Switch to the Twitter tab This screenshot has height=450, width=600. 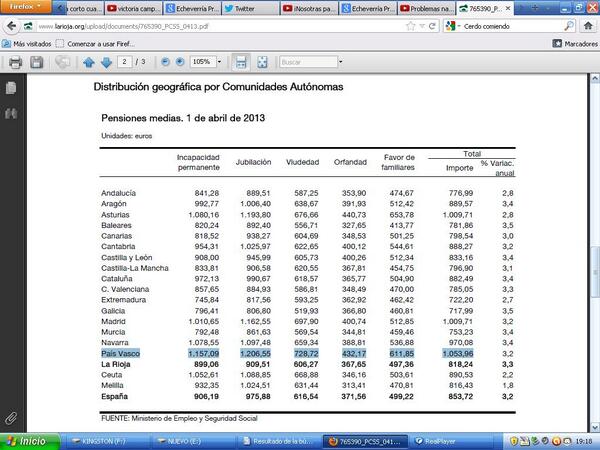[x=251, y=8]
